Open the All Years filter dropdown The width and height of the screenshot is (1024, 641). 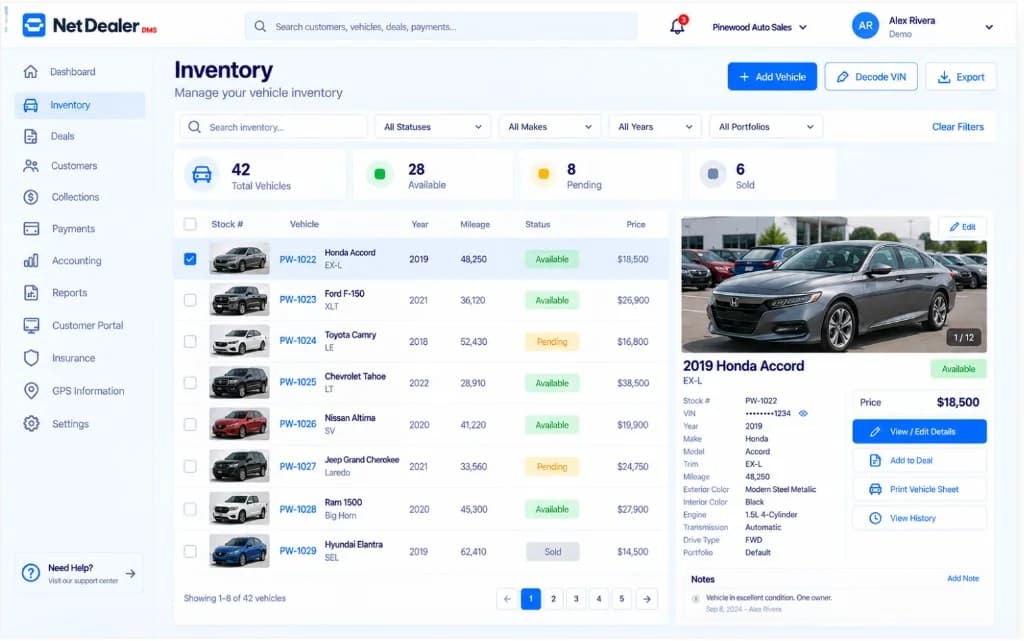(655, 127)
